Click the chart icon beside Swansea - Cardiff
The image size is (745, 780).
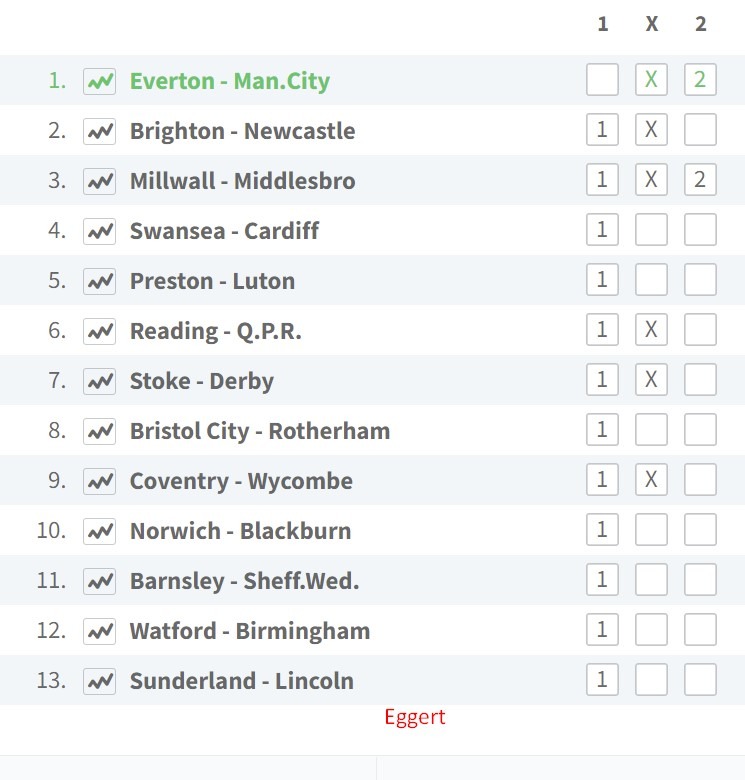tap(99, 231)
